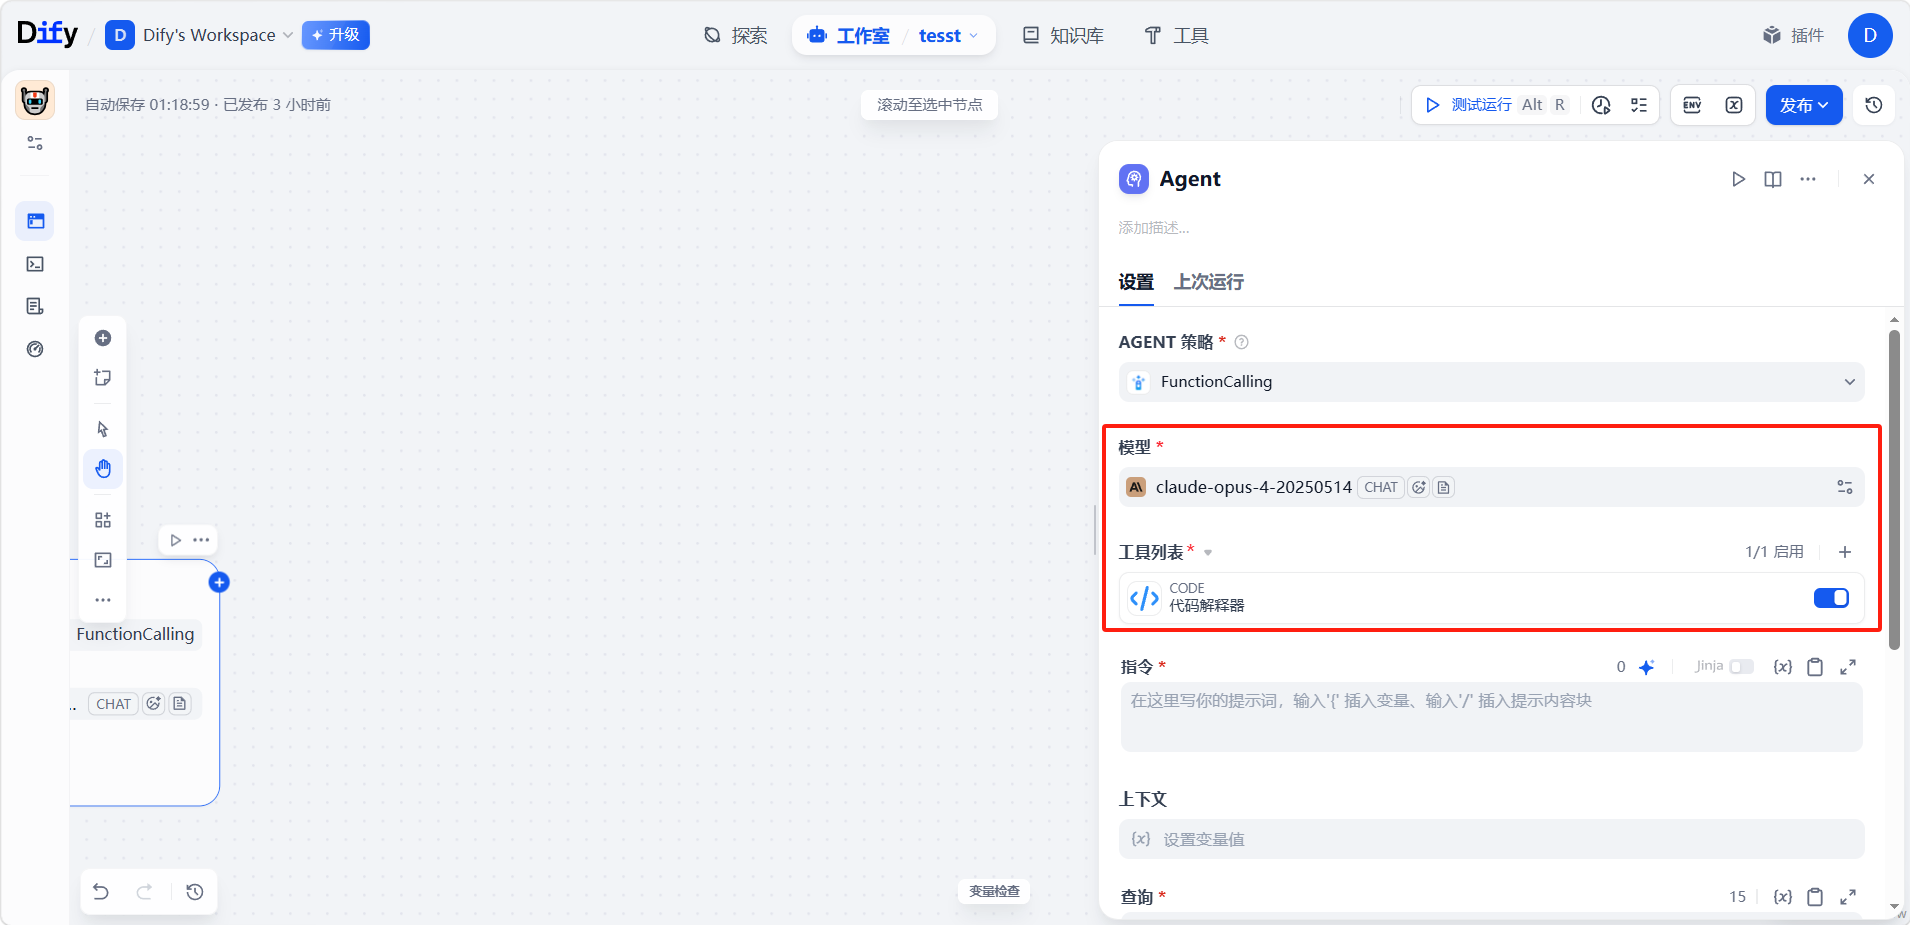Open the run history clock icon

coord(1601,105)
